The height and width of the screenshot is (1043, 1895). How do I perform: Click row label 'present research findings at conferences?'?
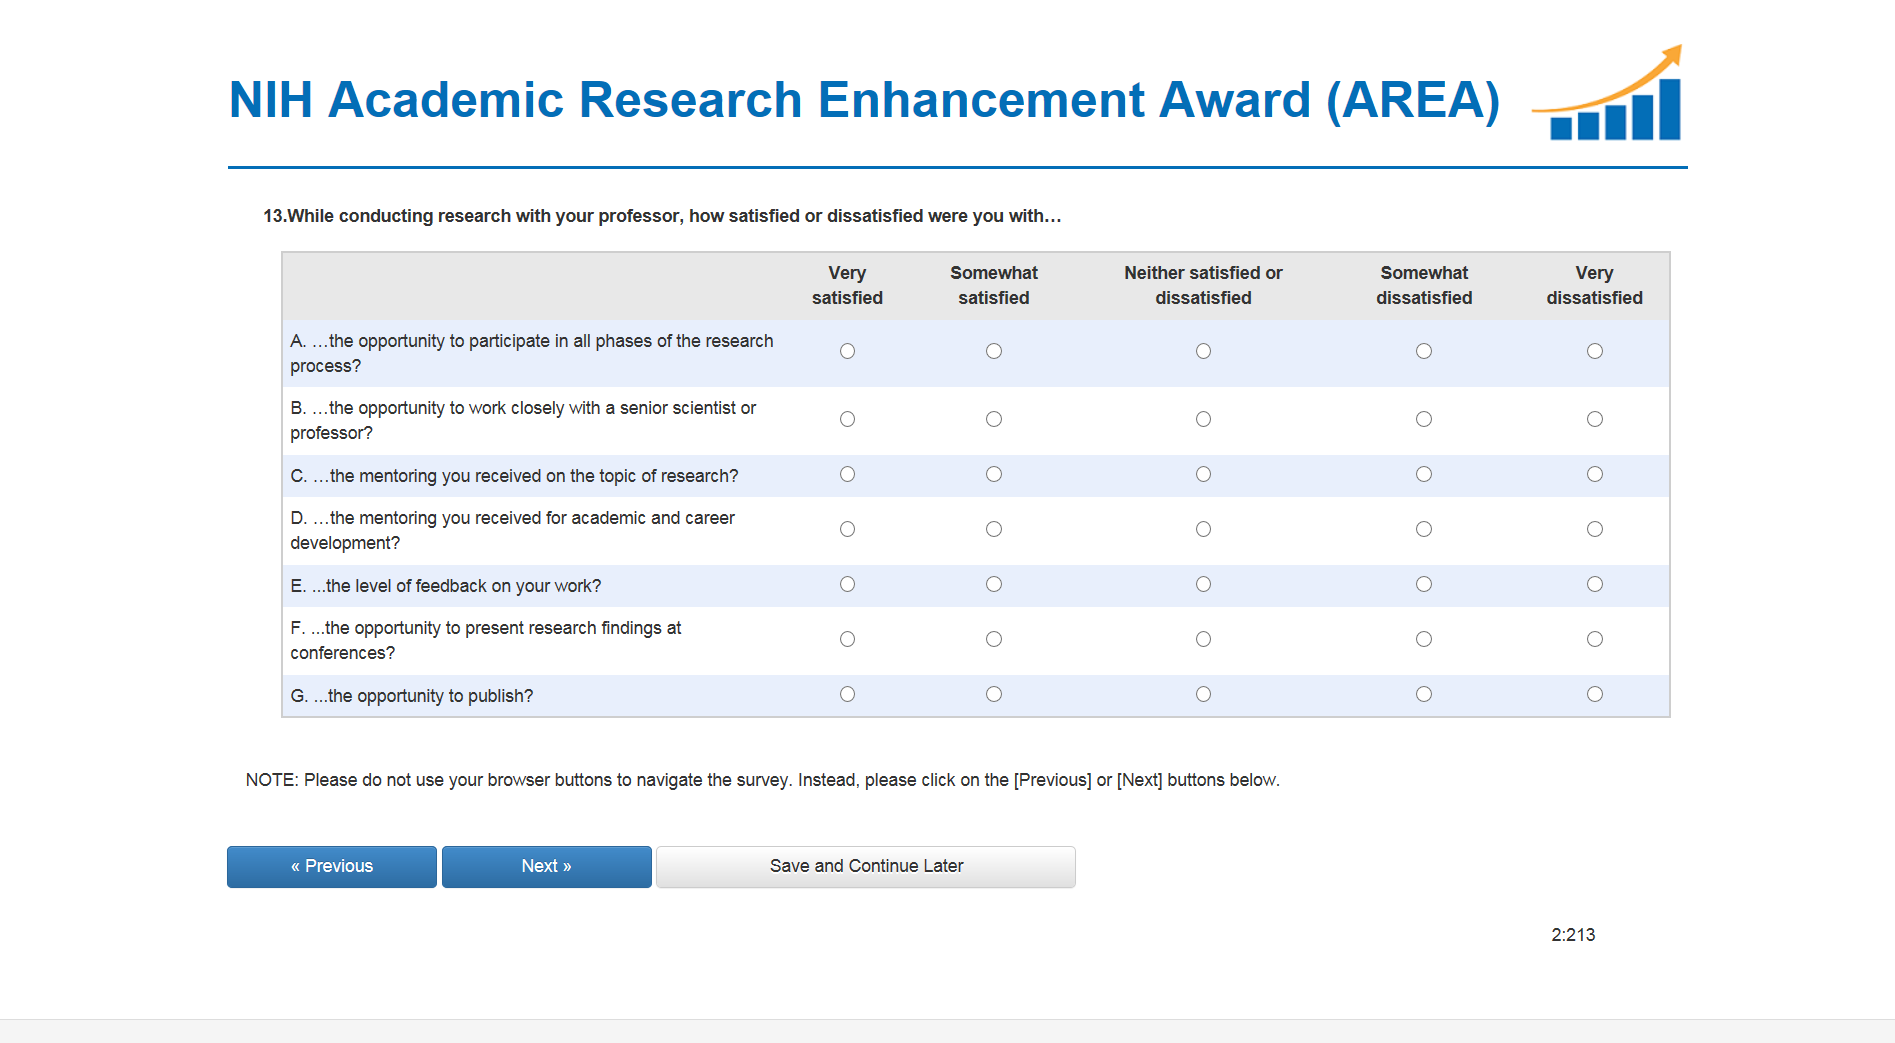[x=486, y=640]
